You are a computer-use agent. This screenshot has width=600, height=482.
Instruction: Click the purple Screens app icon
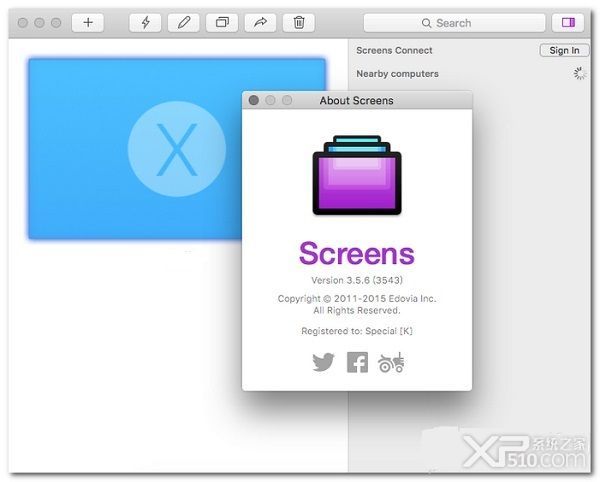coord(357,175)
